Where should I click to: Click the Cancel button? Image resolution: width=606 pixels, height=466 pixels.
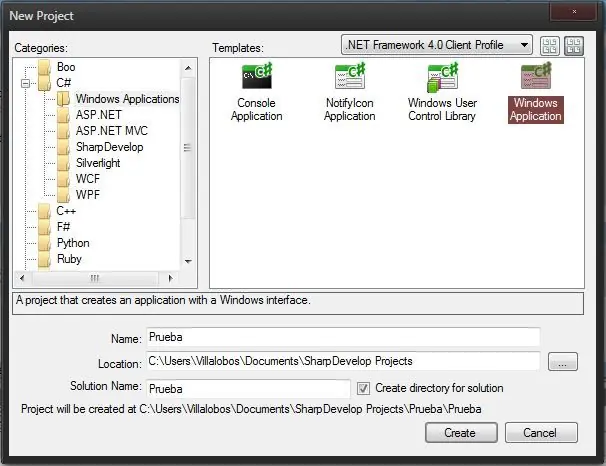pyautogui.click(x=541, y=433)
